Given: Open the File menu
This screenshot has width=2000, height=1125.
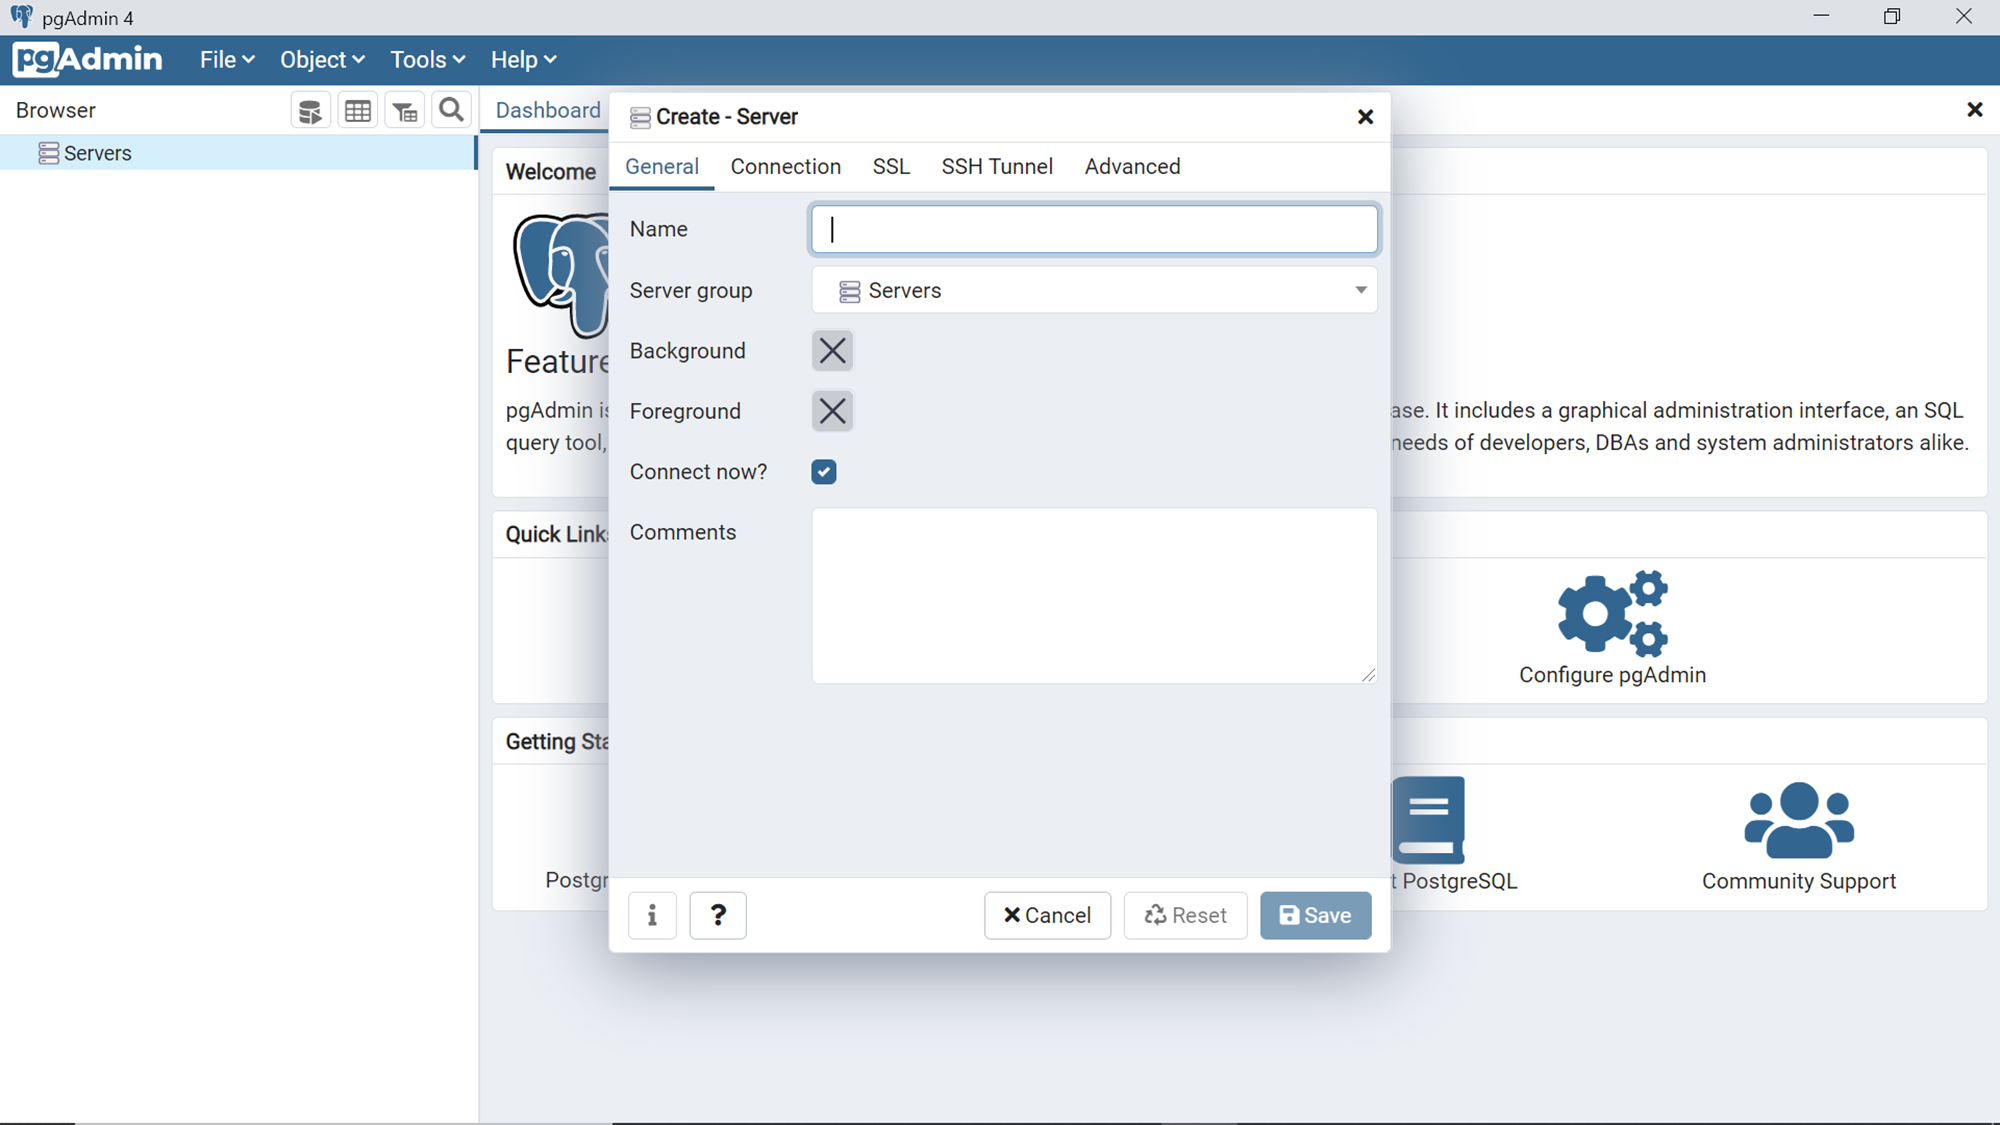Looking at the screenshot, I should [226, 60].
